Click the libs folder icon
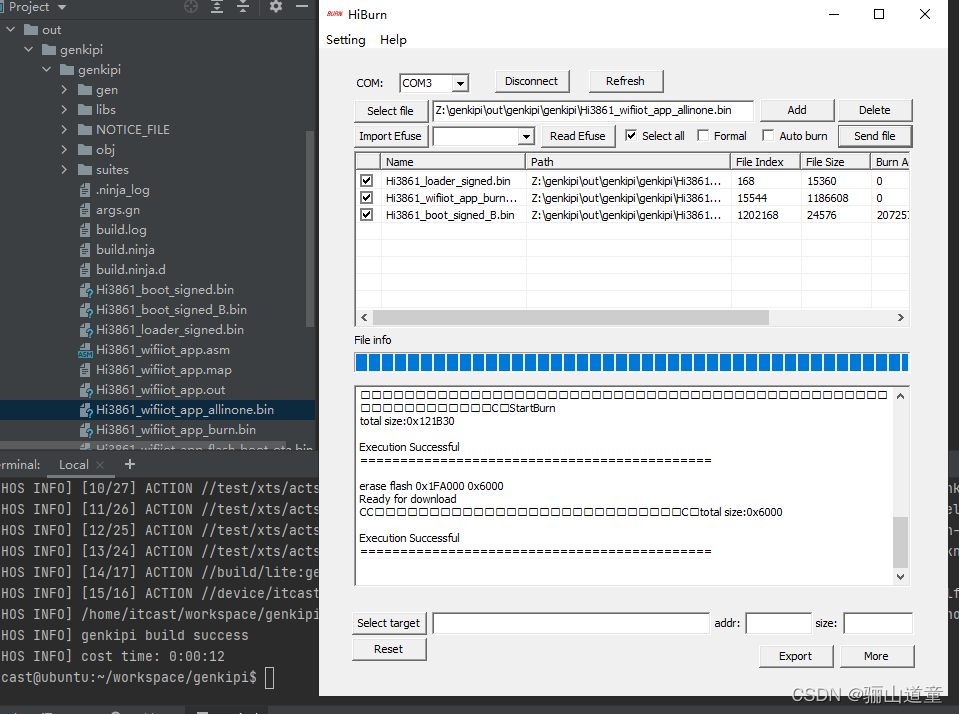This screenshot has width=959, height=714. tap(85, 110)
